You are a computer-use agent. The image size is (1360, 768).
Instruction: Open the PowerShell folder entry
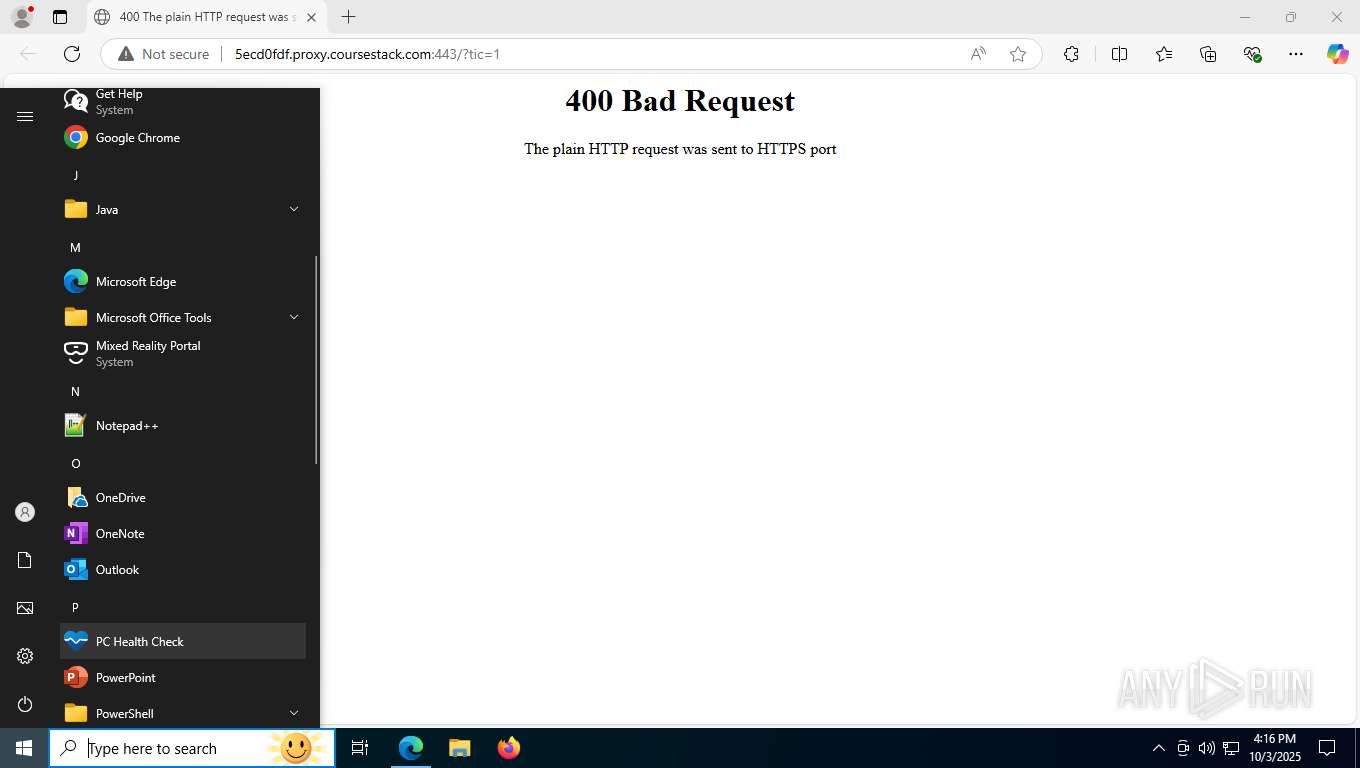tap(183, 712)
